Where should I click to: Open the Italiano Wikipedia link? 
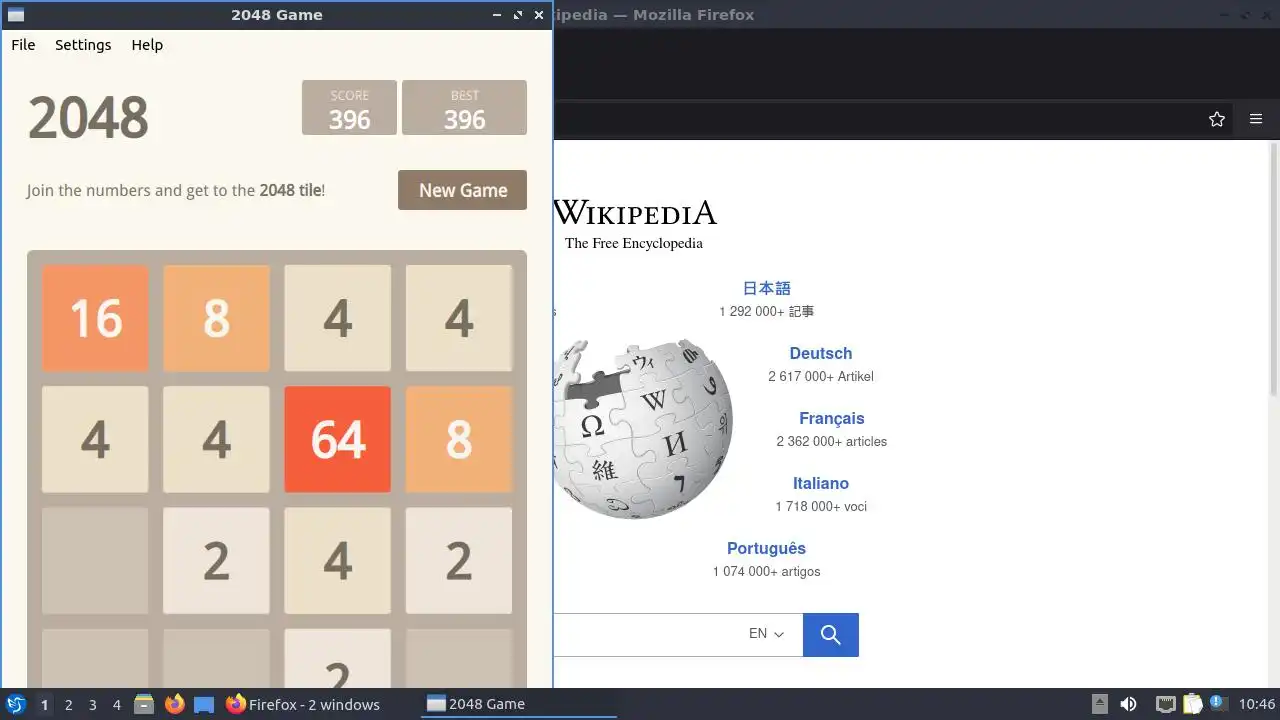coord(821,483)
